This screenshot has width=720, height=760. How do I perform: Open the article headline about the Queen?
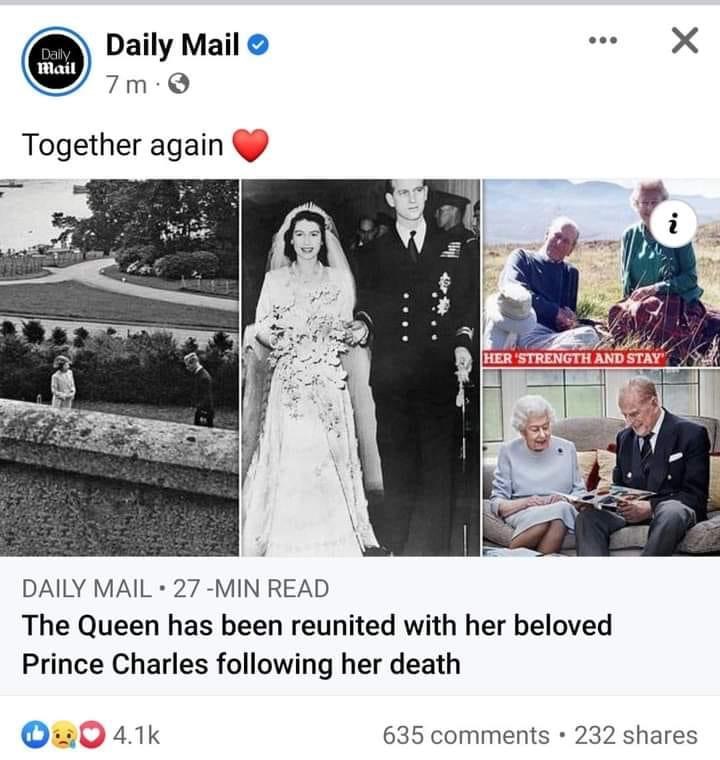pos(317,644)
